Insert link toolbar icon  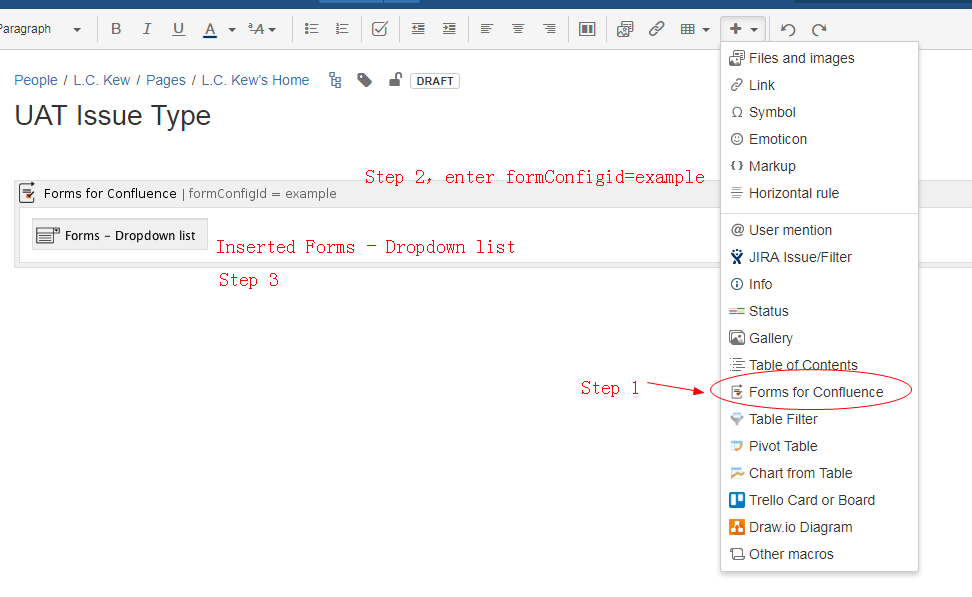click(x=656, y=29)
